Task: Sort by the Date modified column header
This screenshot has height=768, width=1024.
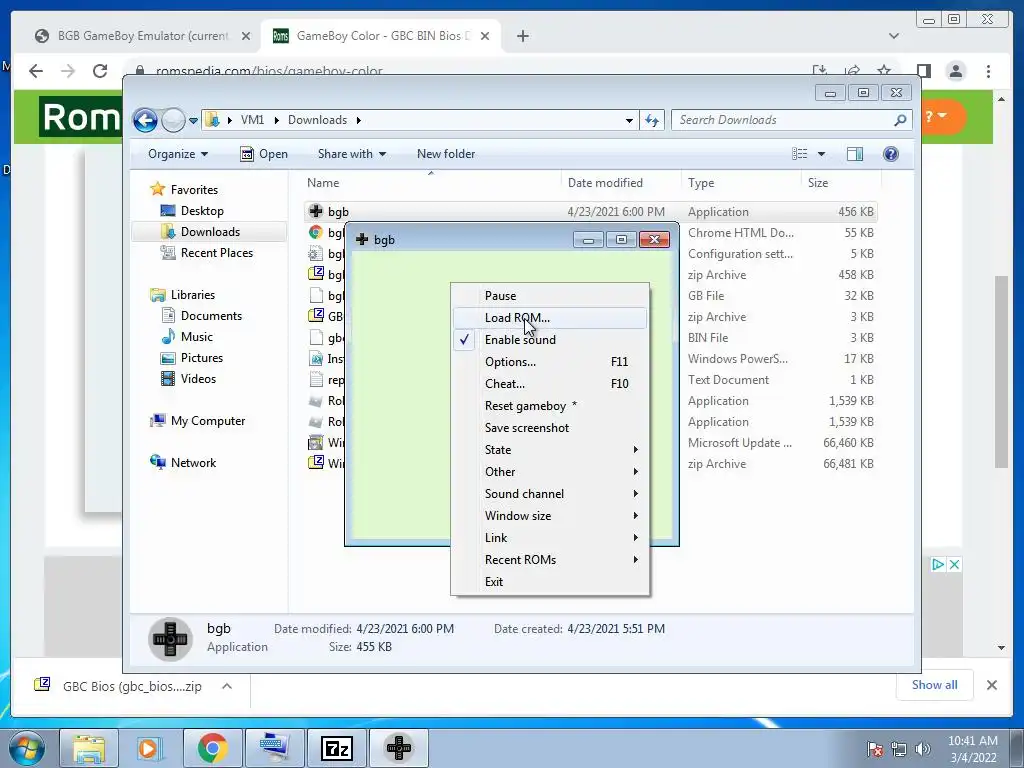Action: click(x=621, y=183)
